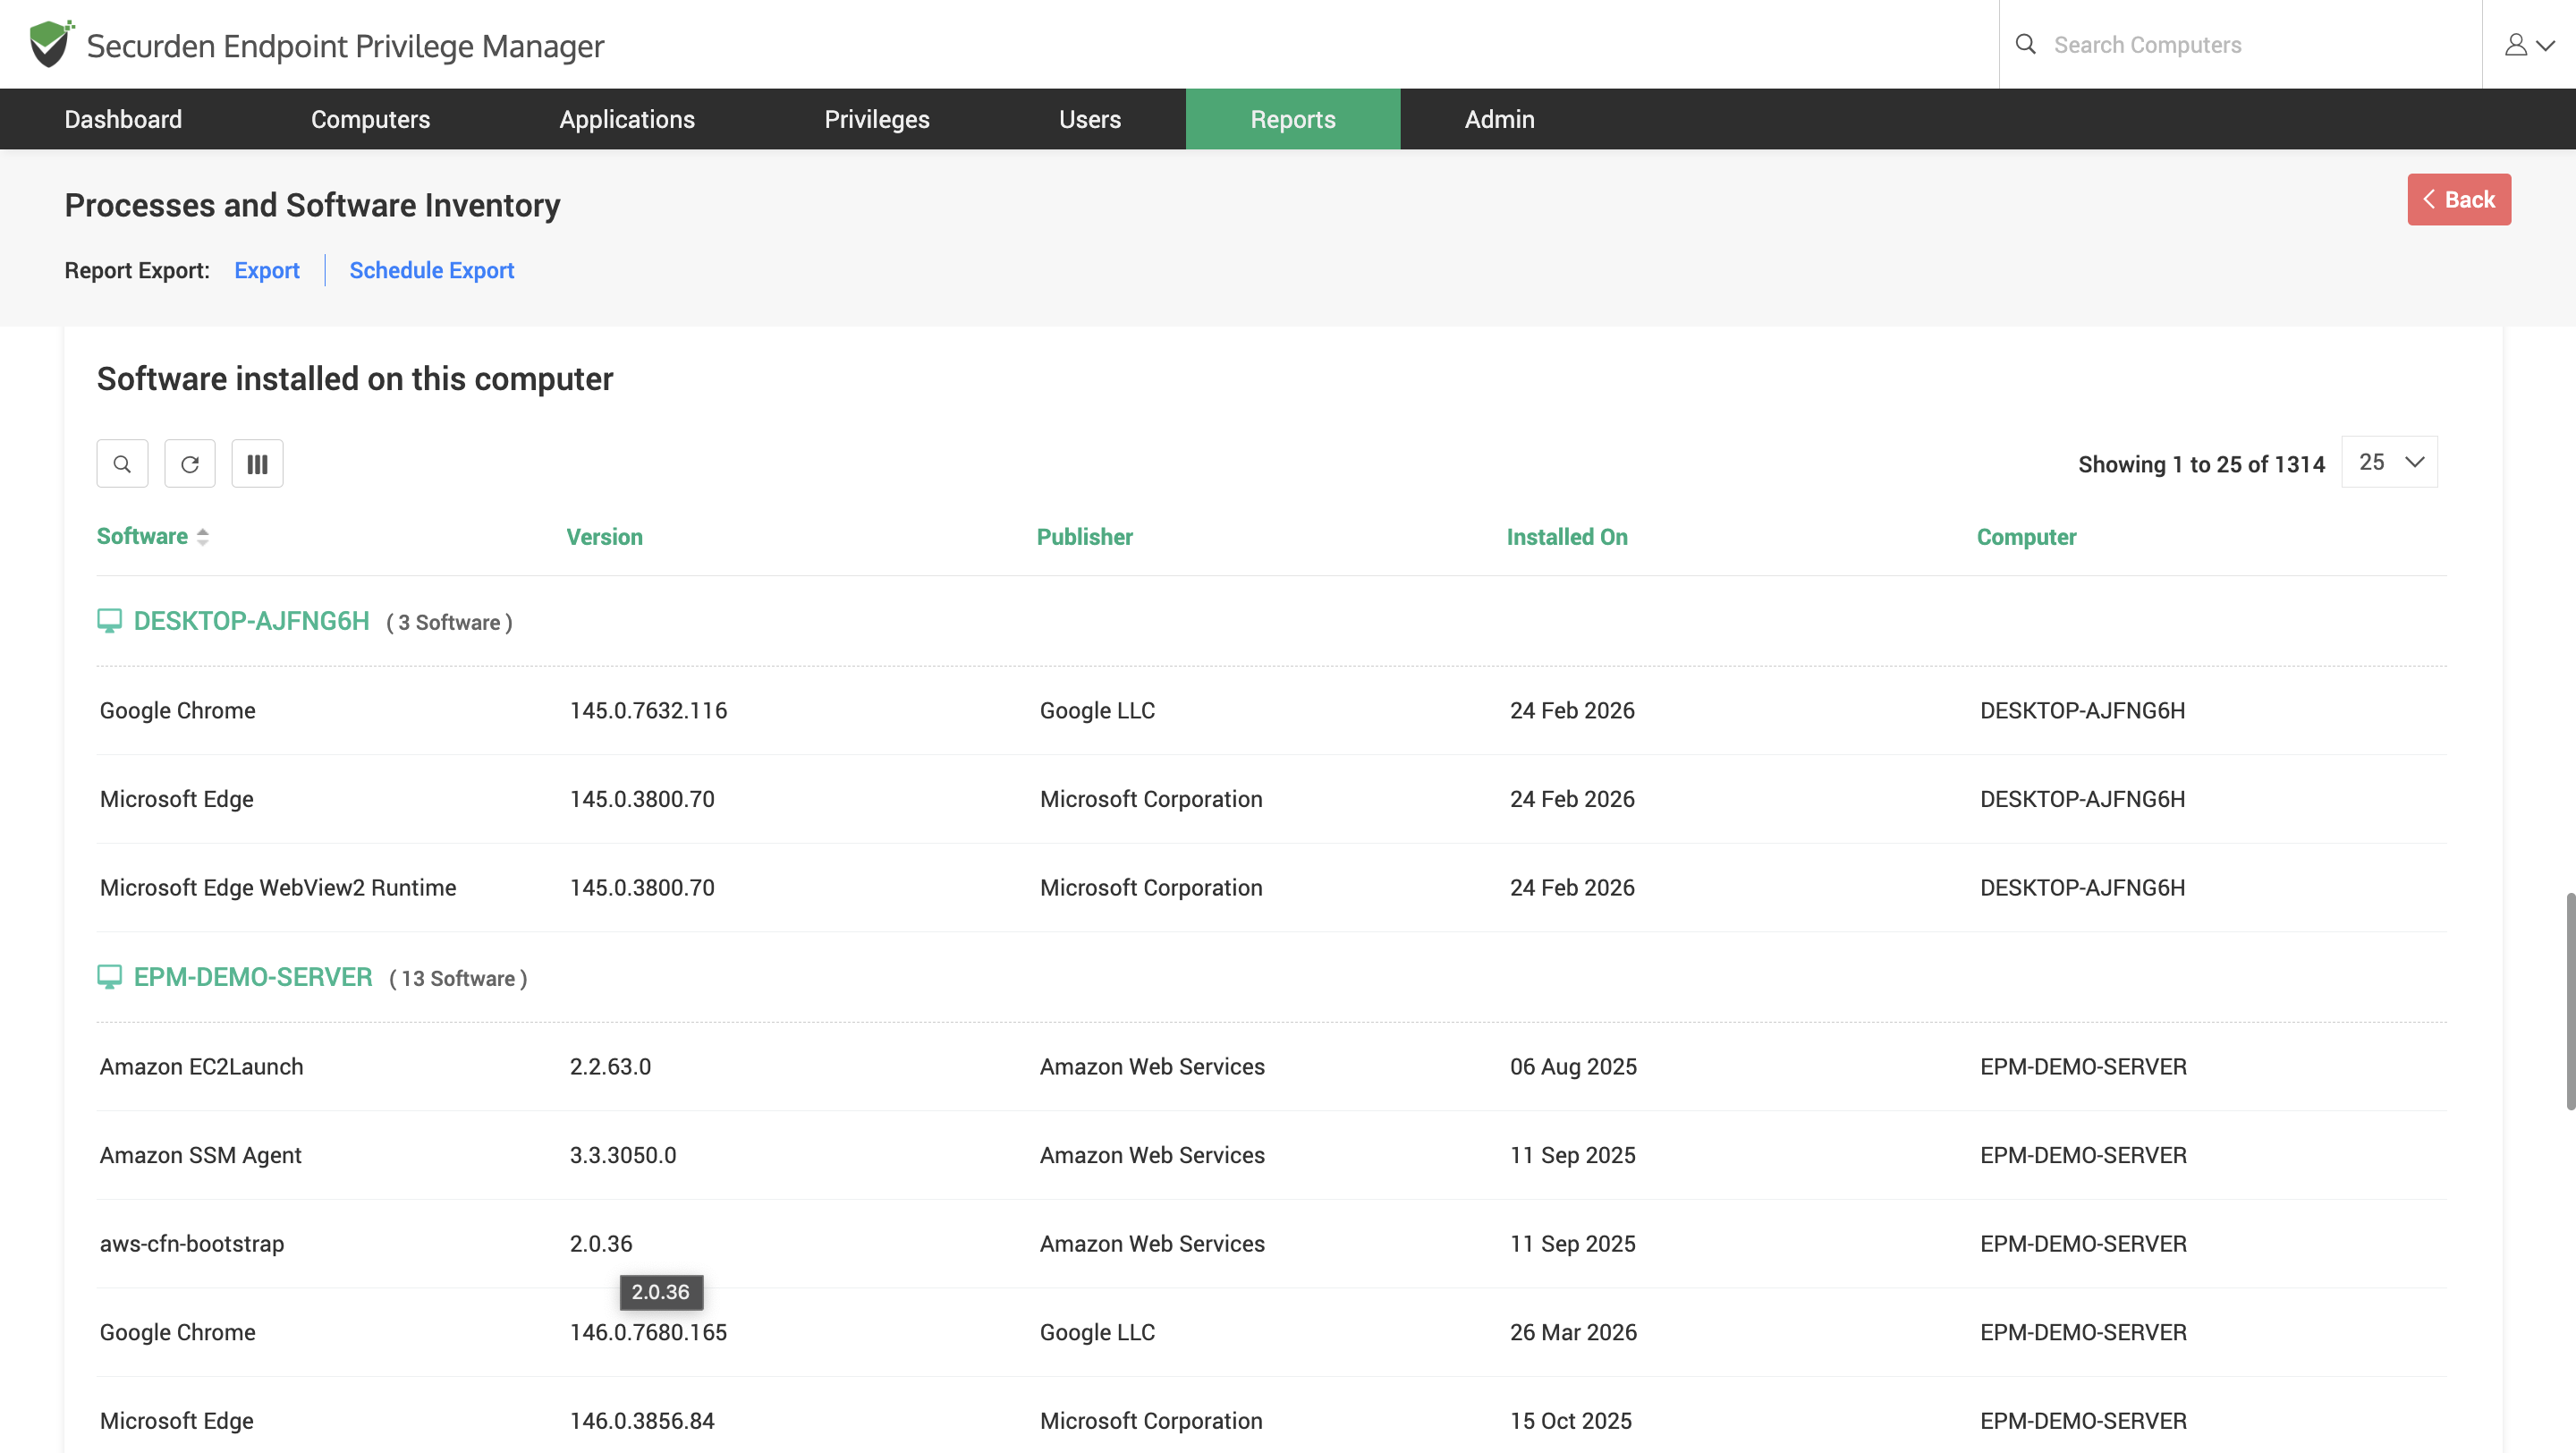Click the DESKTOP-AJFNG6H computer icon
The height and width of the screenshot is (1453, 2576).
click(x=109, y=621)
